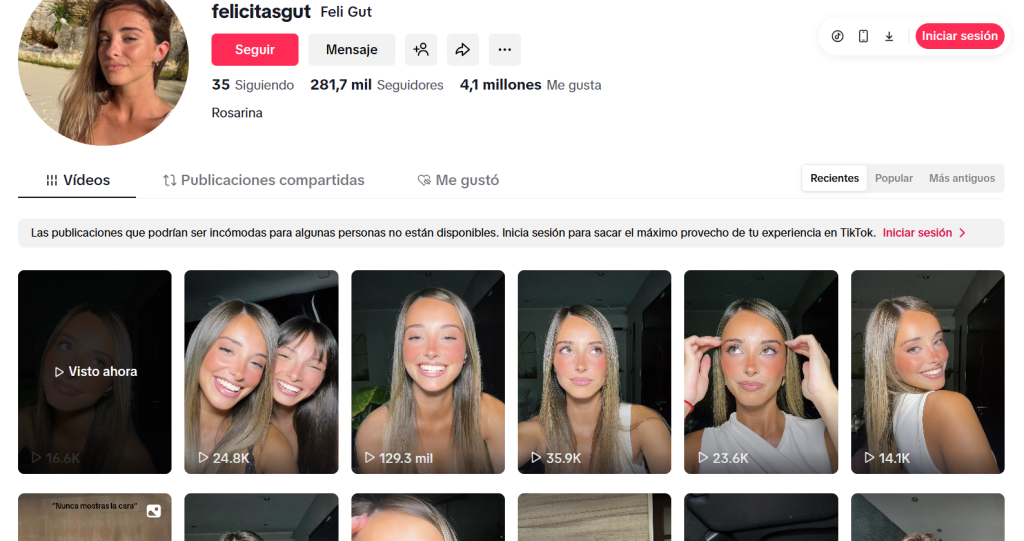Switch sorting to Popular
The image size is (1024, 541).
click(x=894, y=178)
